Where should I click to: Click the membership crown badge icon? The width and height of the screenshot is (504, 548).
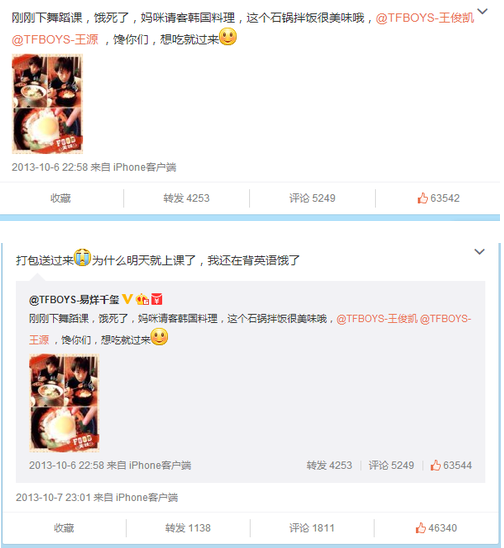click(143, 299)
